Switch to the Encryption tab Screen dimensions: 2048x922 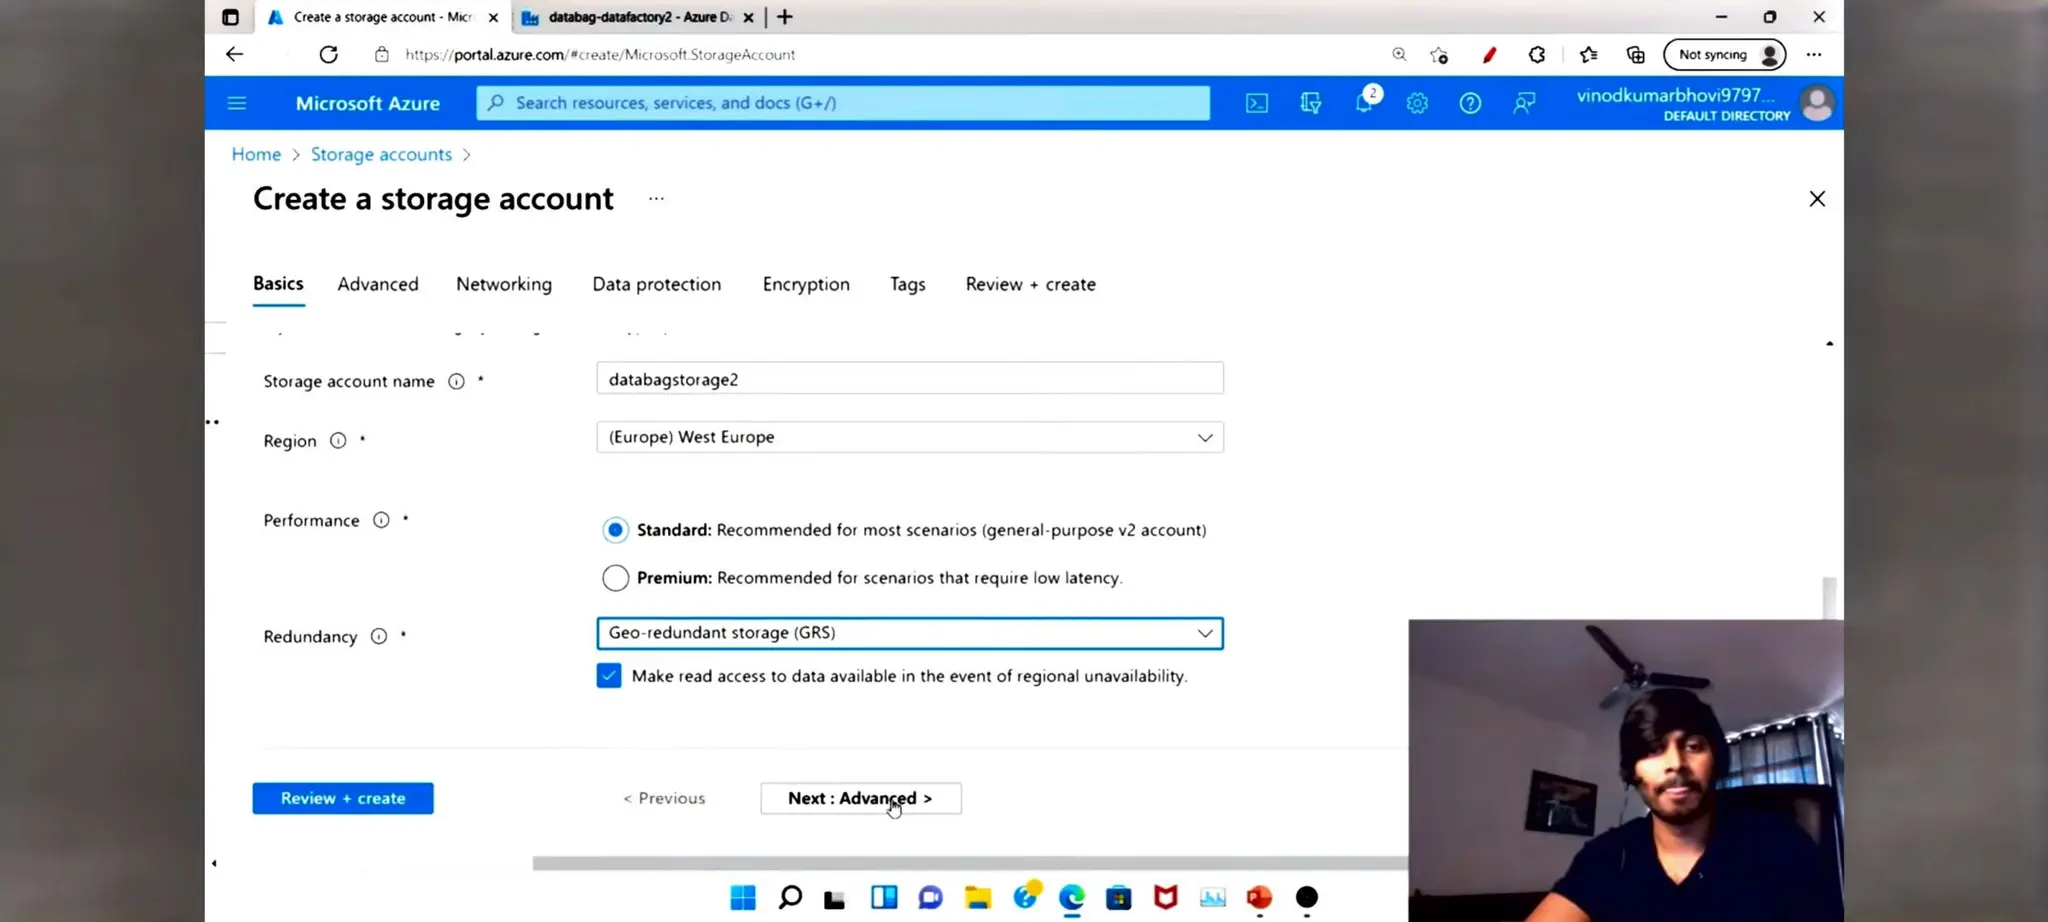[x=806, y=284]
